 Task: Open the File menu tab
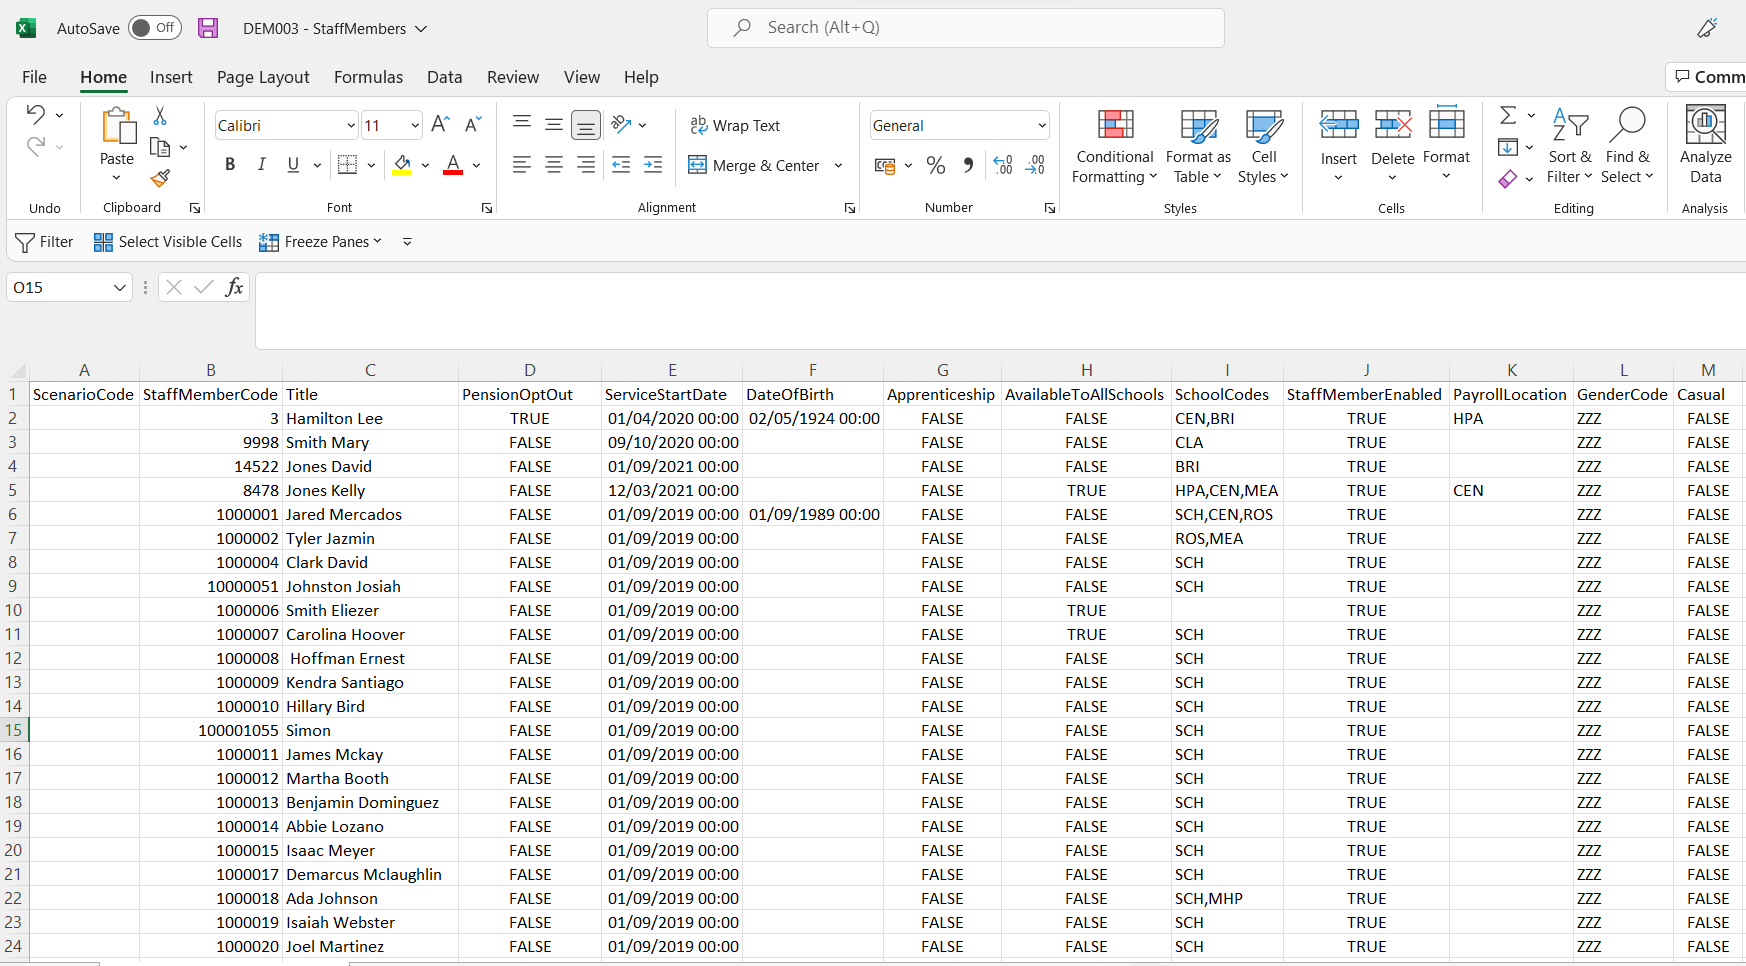click(34, 77)
